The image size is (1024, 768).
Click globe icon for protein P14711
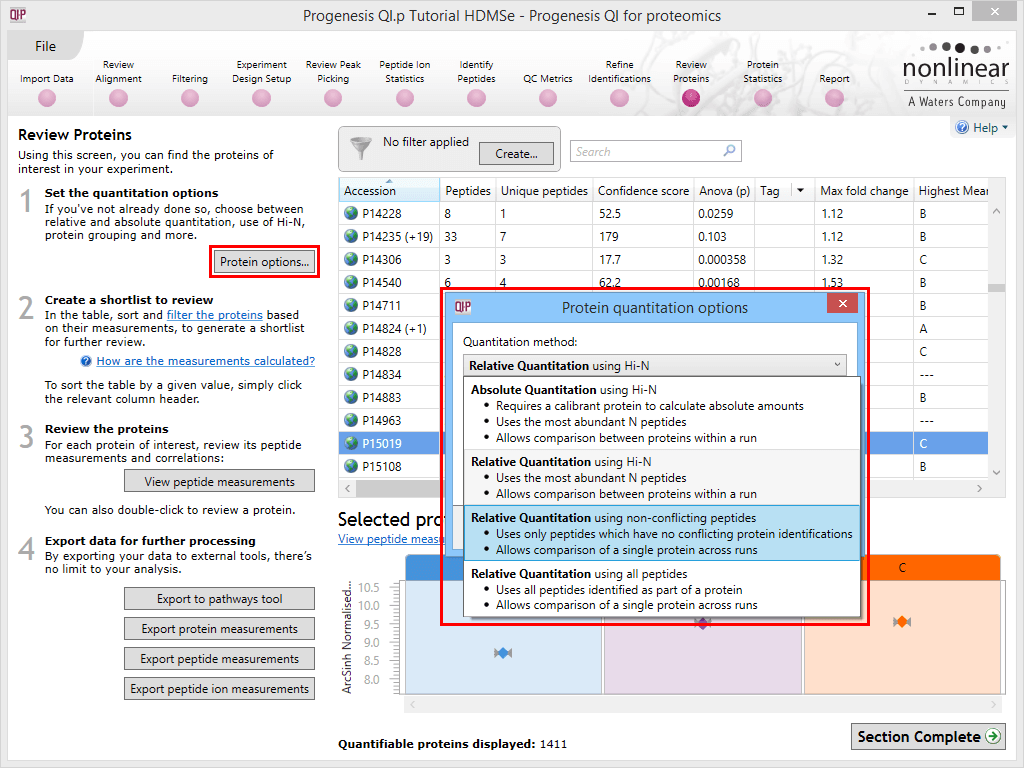tap(351, 305)
